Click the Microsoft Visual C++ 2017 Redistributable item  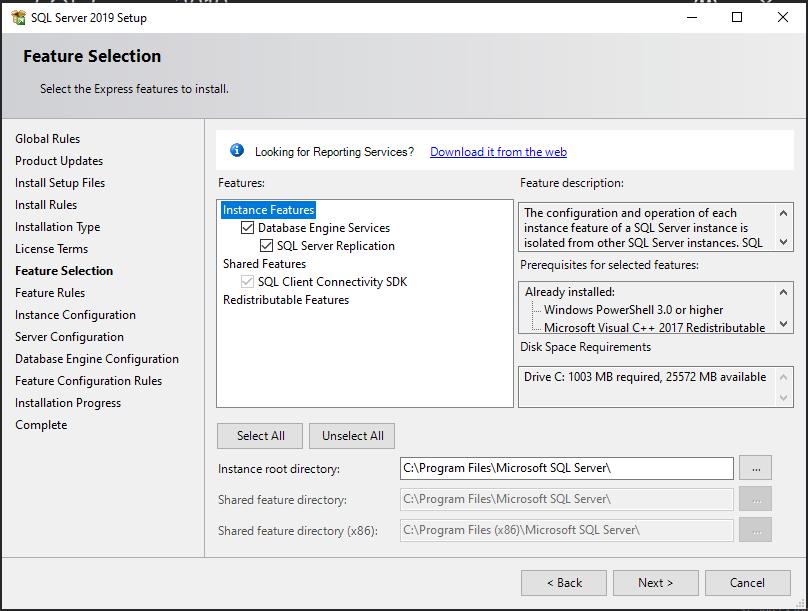click(654, 328)
